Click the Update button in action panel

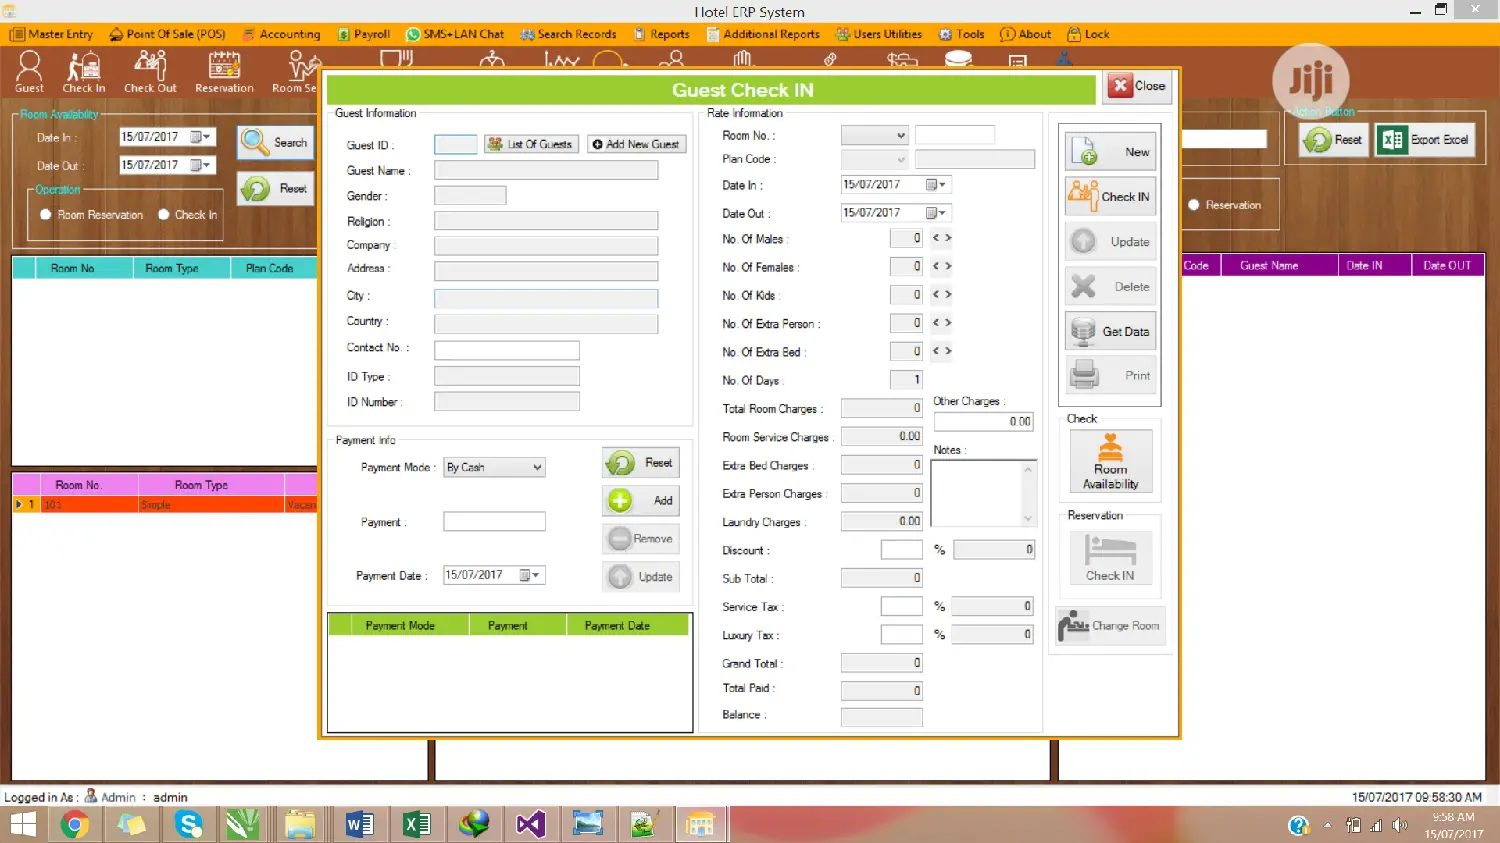tap(1111, 242)
